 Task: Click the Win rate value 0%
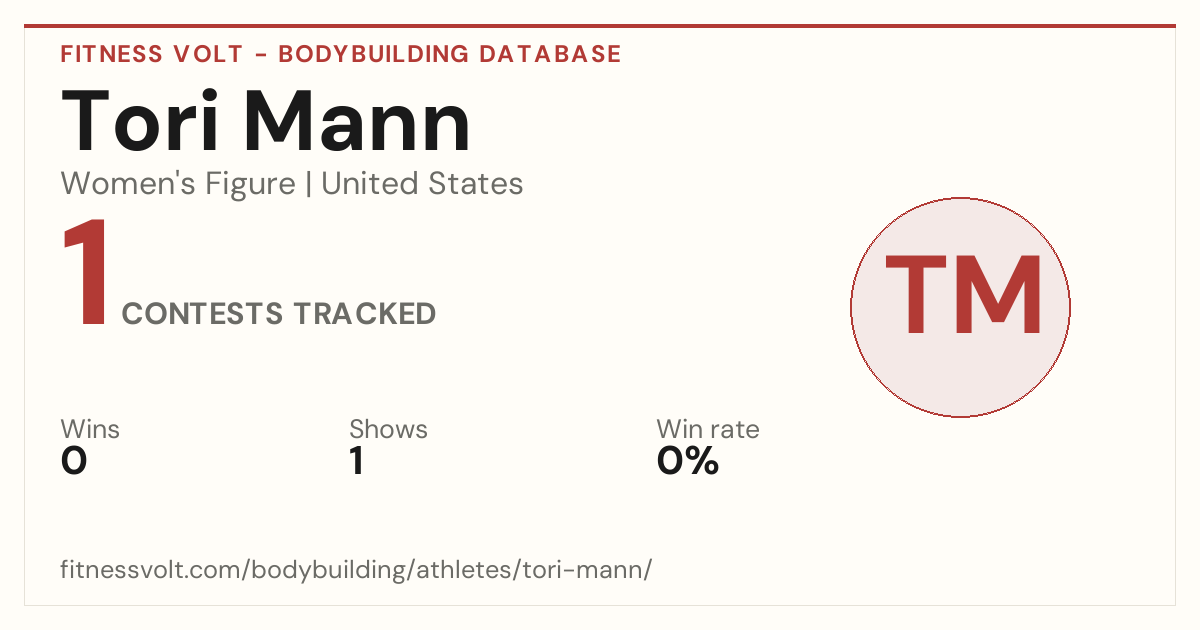(x=688, y=462)
